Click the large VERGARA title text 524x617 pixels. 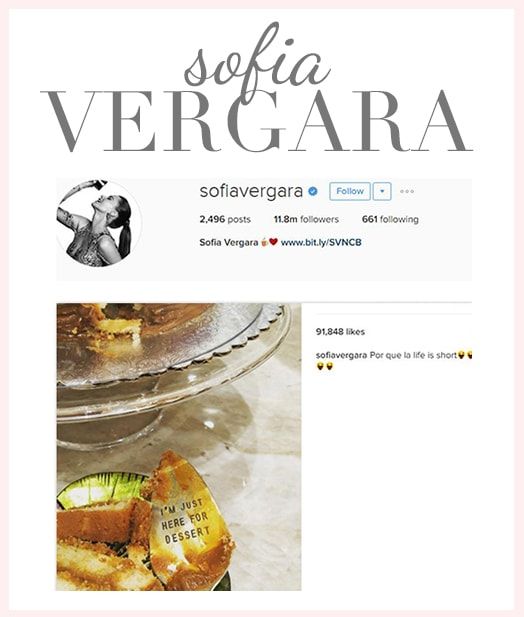[256, 121]
